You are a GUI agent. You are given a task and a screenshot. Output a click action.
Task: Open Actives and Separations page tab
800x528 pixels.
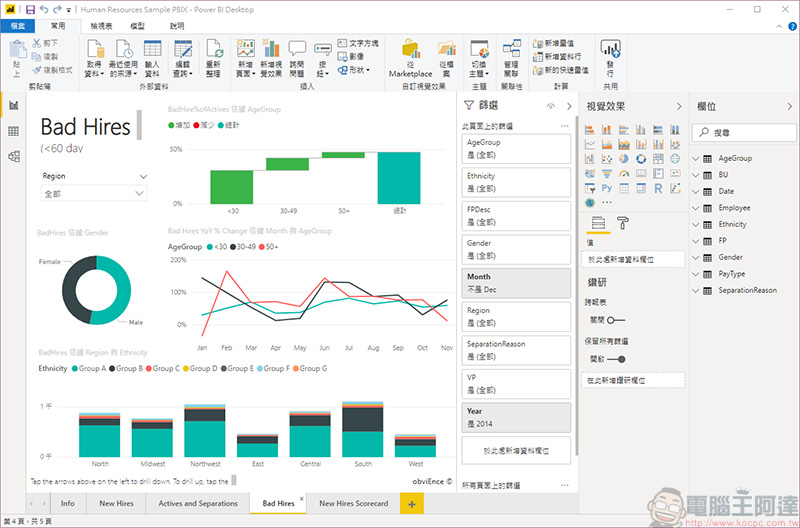[198, 503]
